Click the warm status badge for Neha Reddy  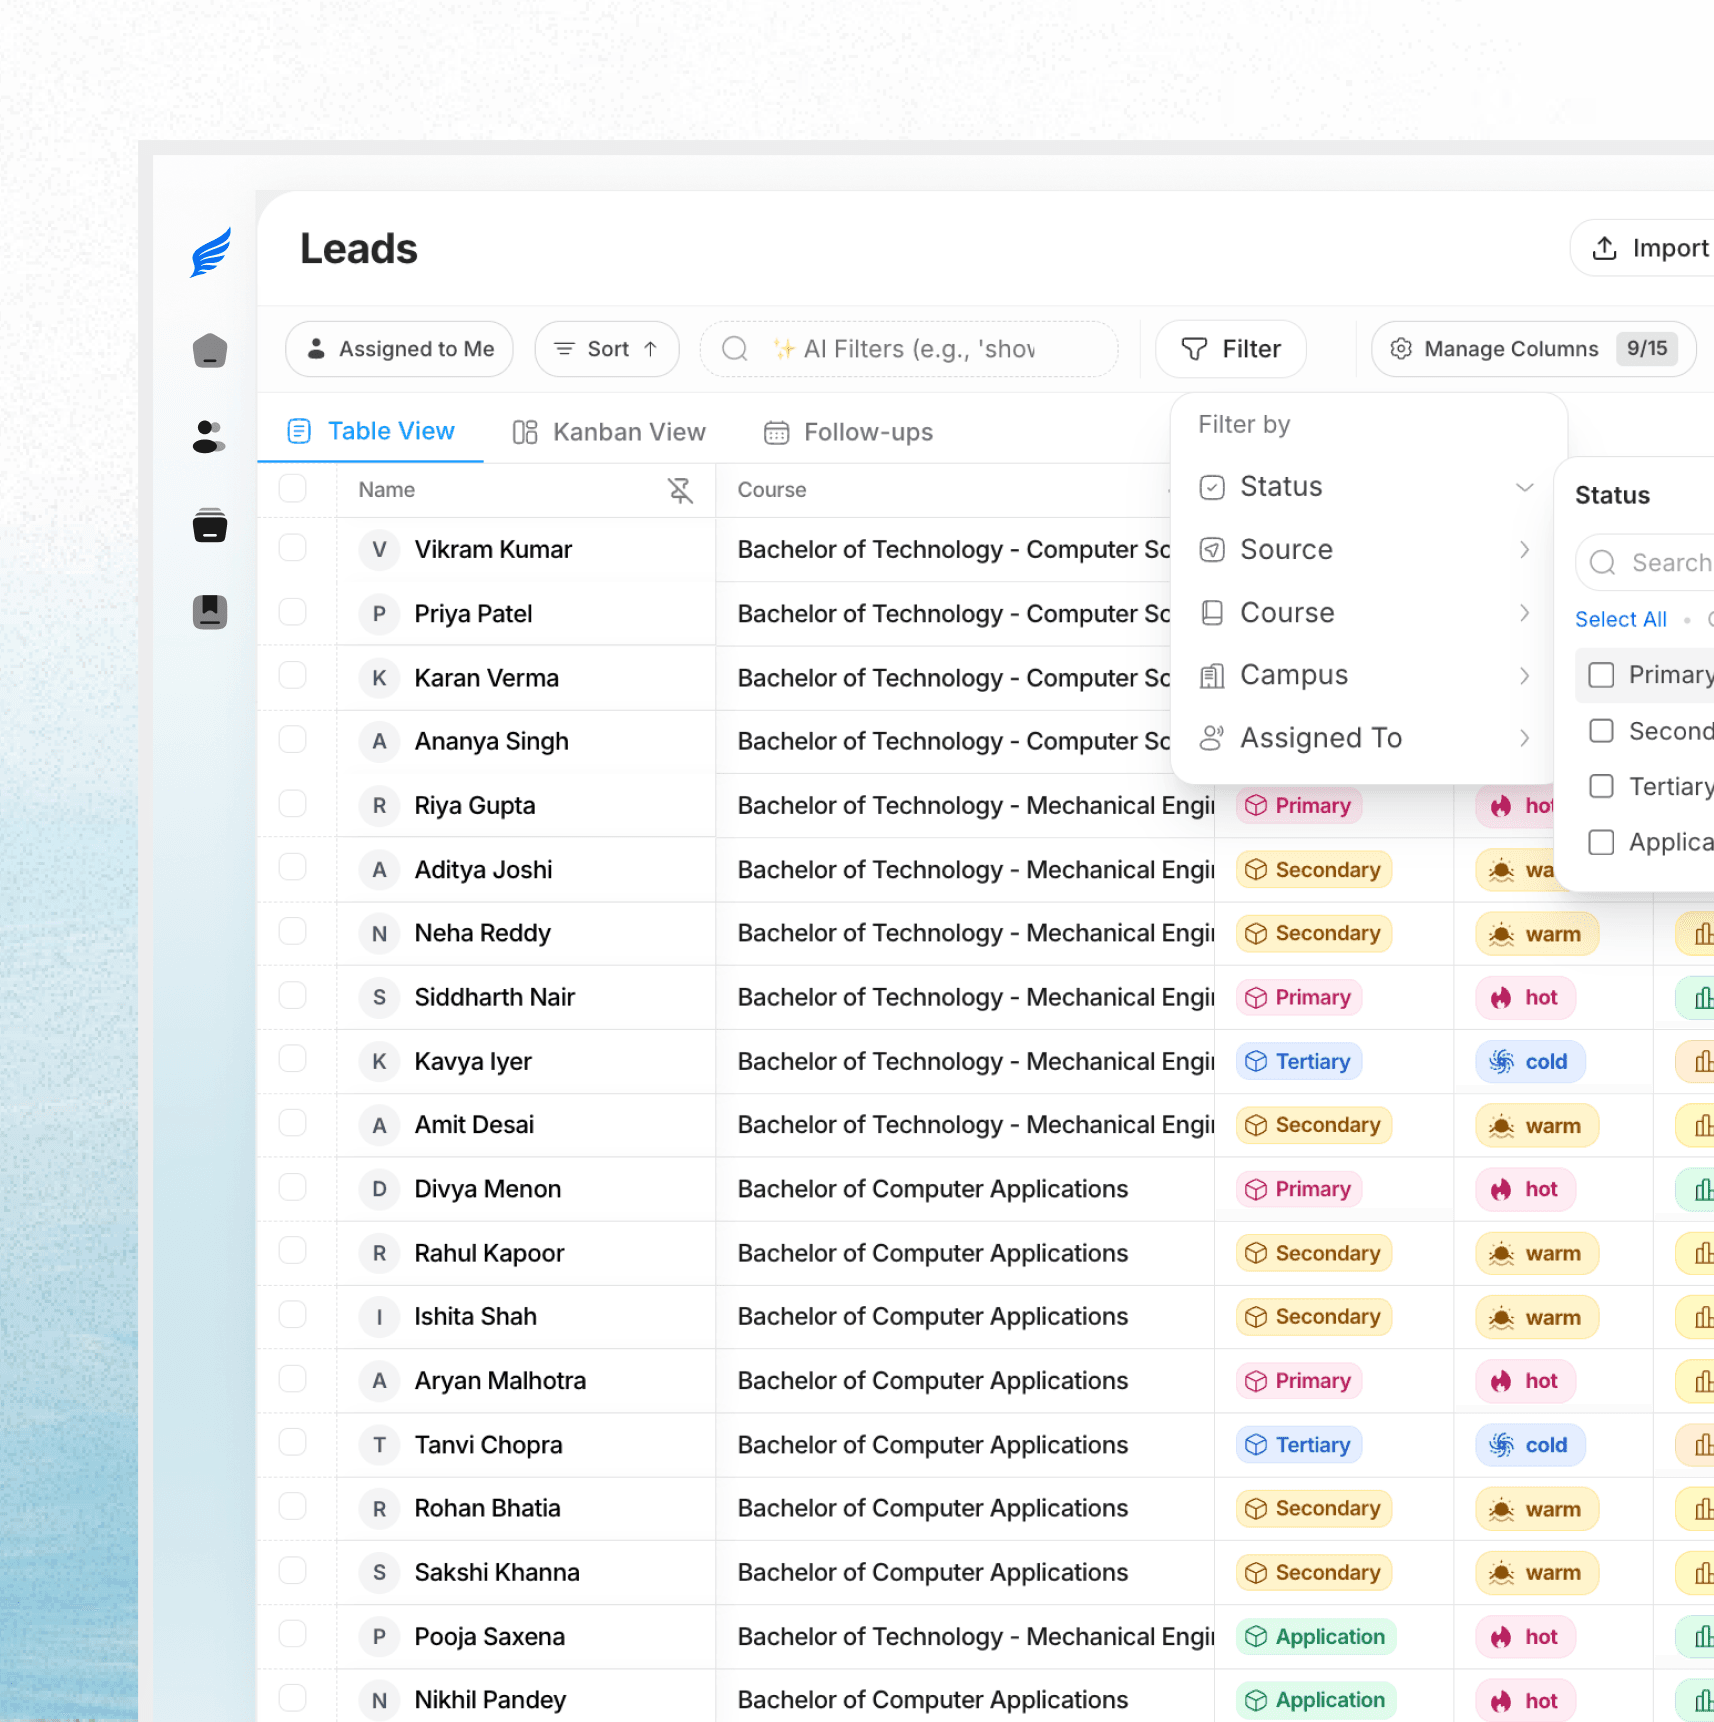1536,933
